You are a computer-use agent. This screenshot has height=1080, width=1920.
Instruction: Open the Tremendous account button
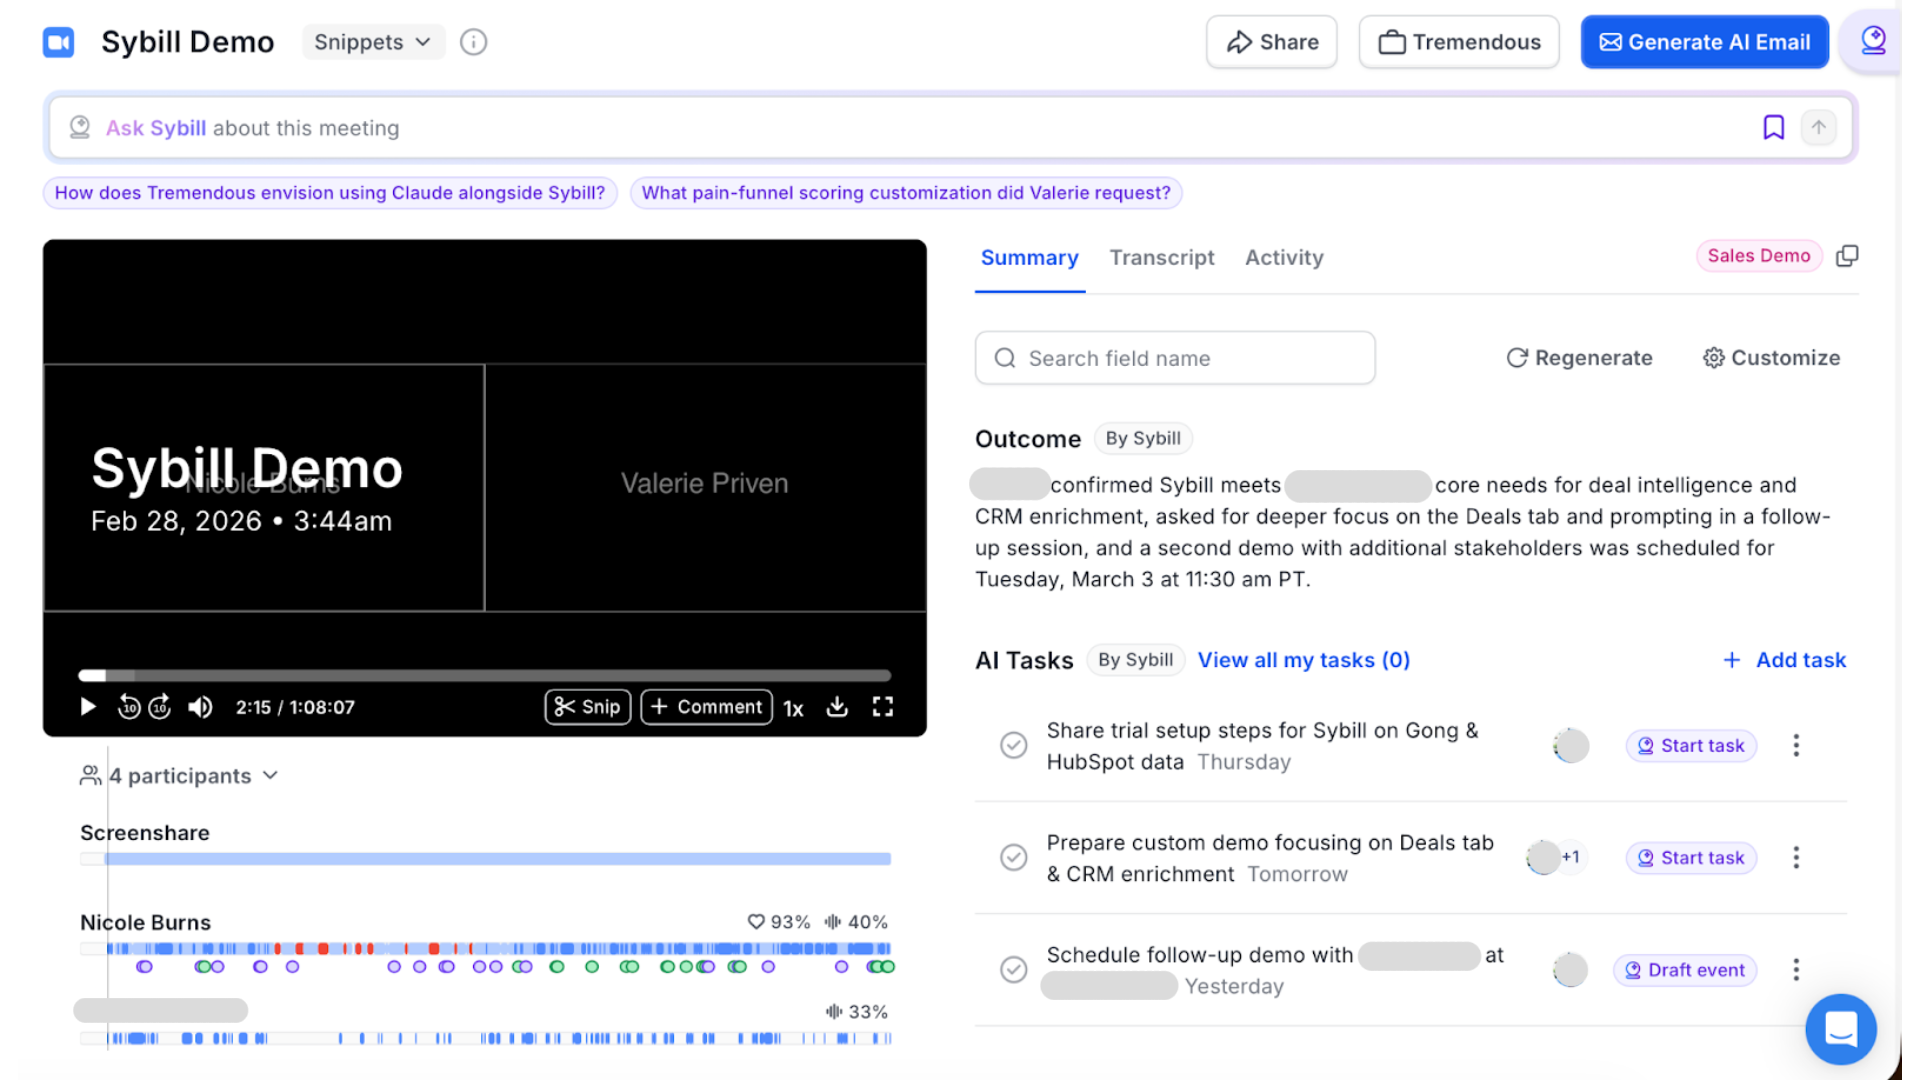[1459, 42]
